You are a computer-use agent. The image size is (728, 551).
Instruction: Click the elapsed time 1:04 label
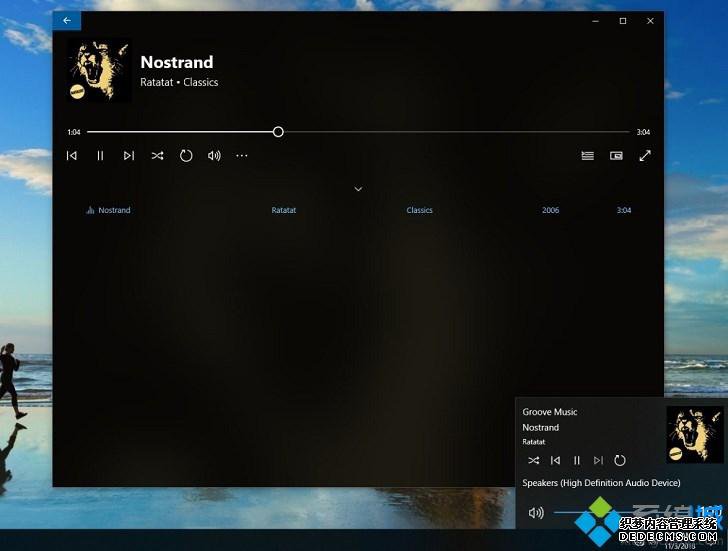point(74,132)
